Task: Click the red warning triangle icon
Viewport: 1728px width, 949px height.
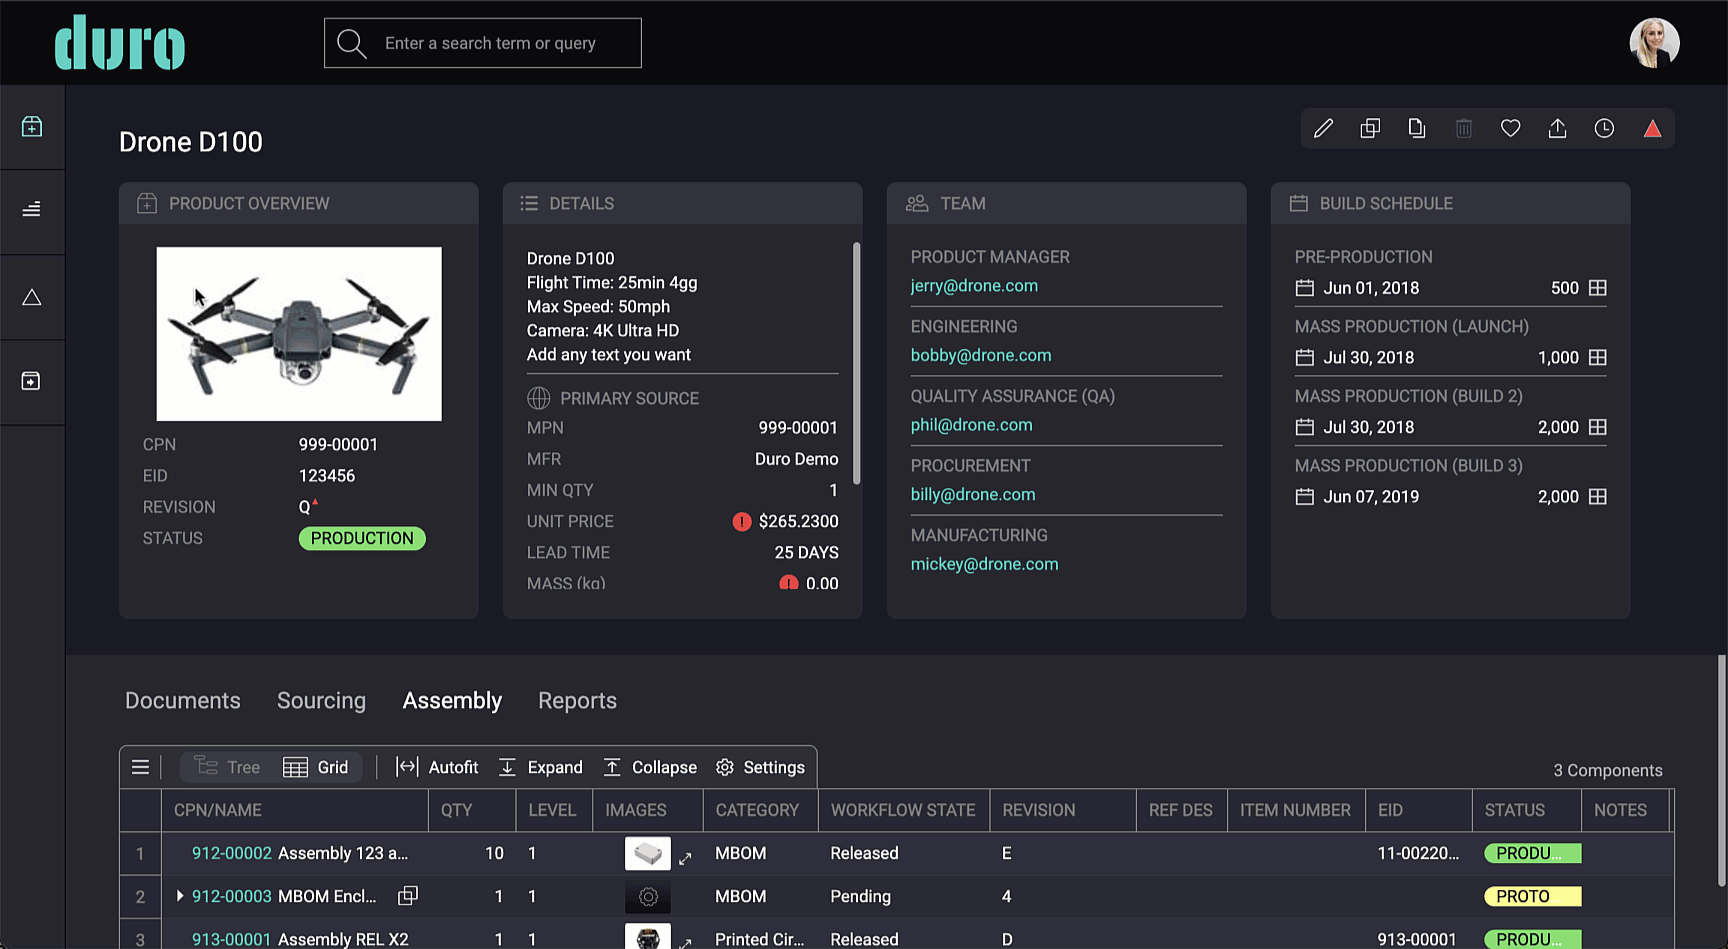Action: click(1652, 128)
